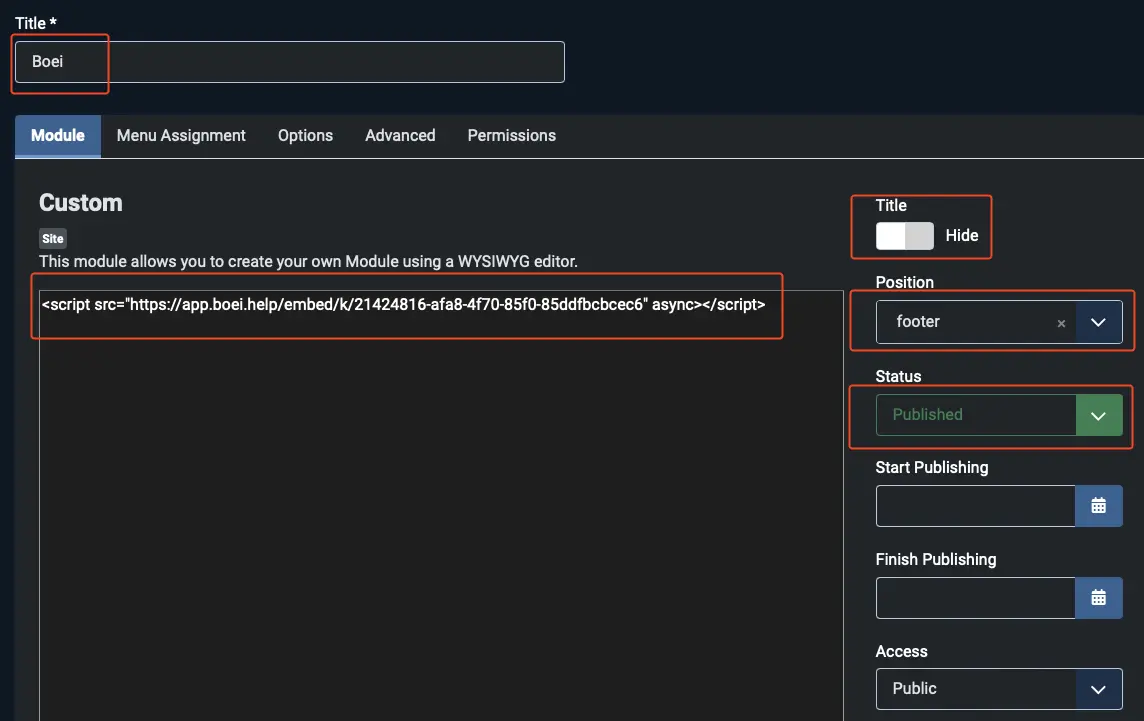Open the Finish Publishing calendar picker
The height and width of the screenshot is (721, 1144).
(1098, 598)
